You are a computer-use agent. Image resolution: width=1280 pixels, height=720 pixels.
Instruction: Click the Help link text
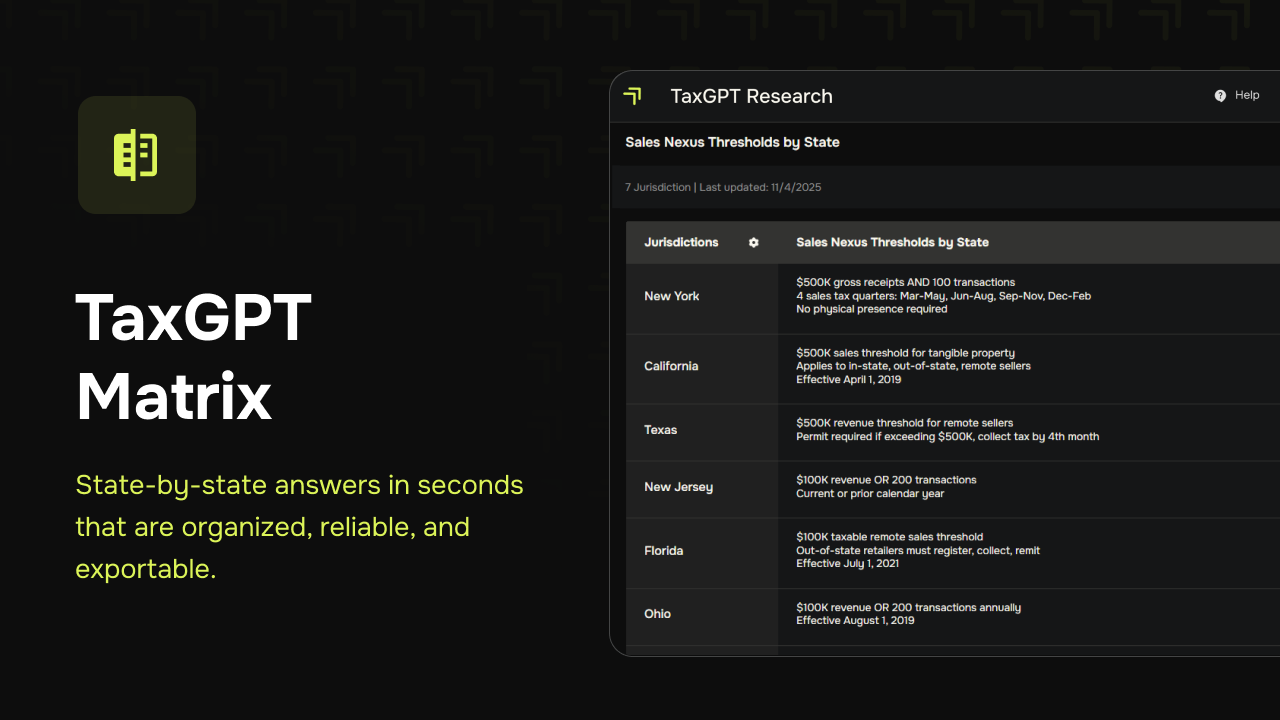(1247, 95)
